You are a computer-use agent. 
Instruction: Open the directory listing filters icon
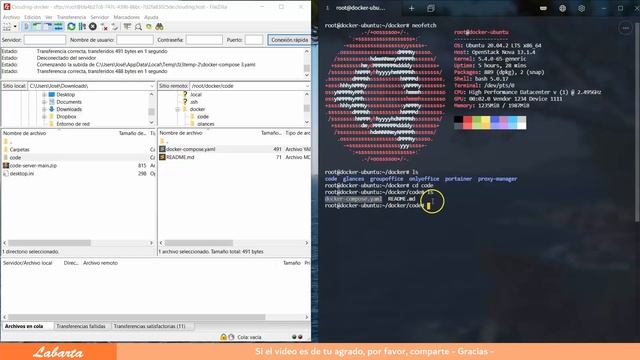[x=127, y=27]
